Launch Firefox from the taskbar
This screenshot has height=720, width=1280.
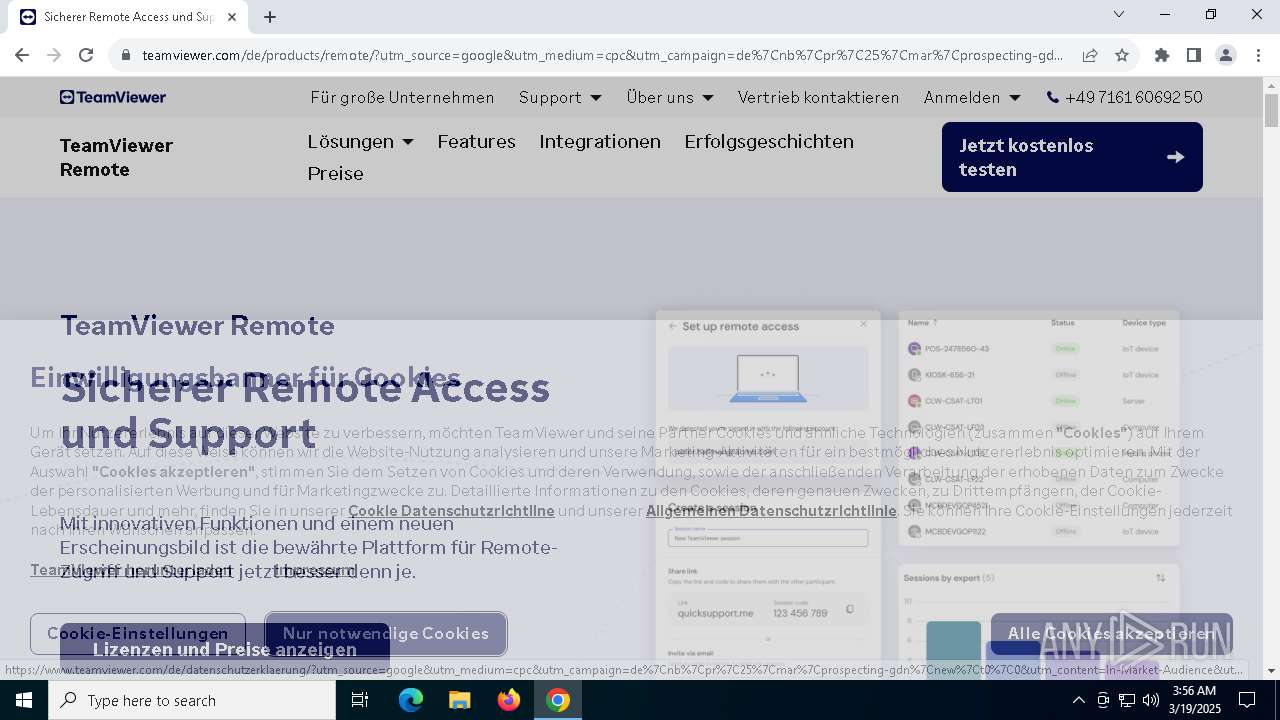click(509, 700)
